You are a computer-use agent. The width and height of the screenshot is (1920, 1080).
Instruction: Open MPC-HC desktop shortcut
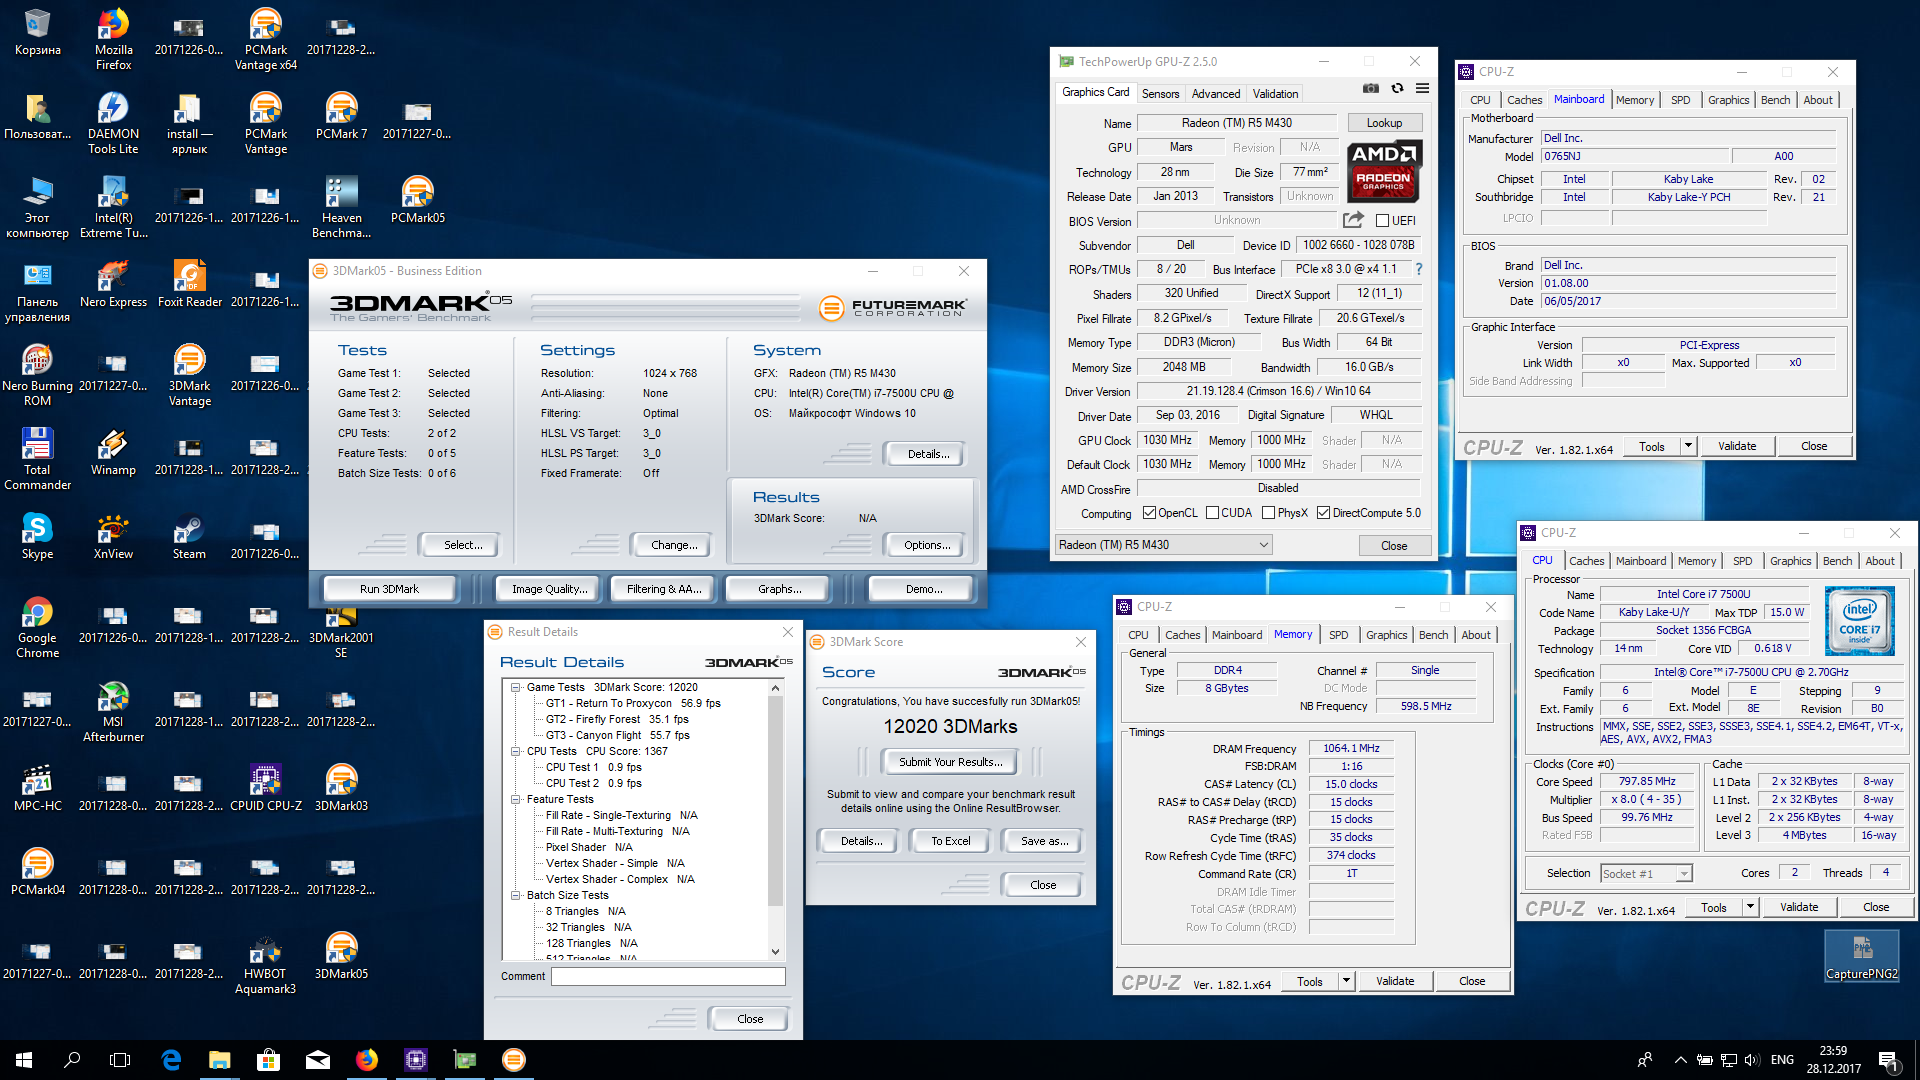(37, 788)
